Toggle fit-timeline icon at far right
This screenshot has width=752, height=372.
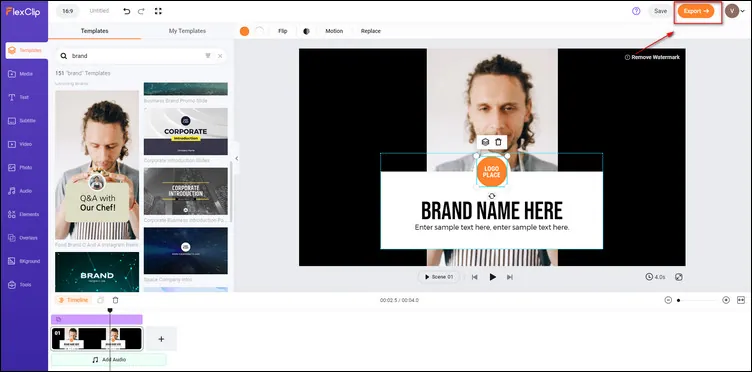coord(741,300)
